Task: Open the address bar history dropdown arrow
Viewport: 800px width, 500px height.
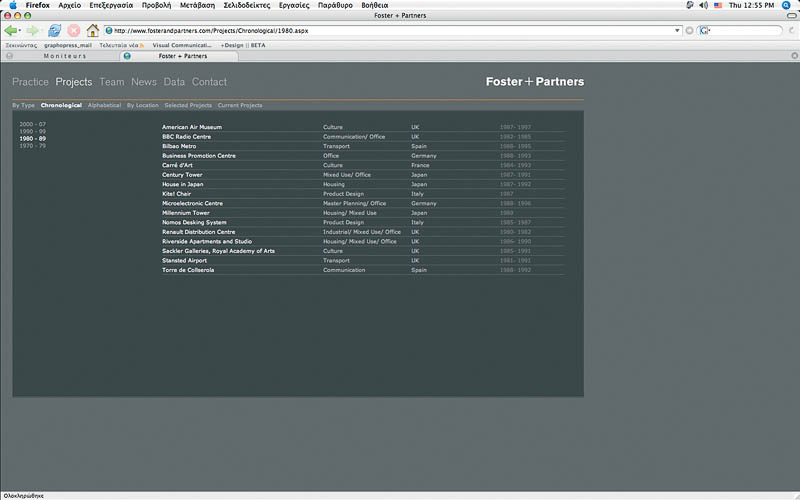Action: (x=677, y=31)
